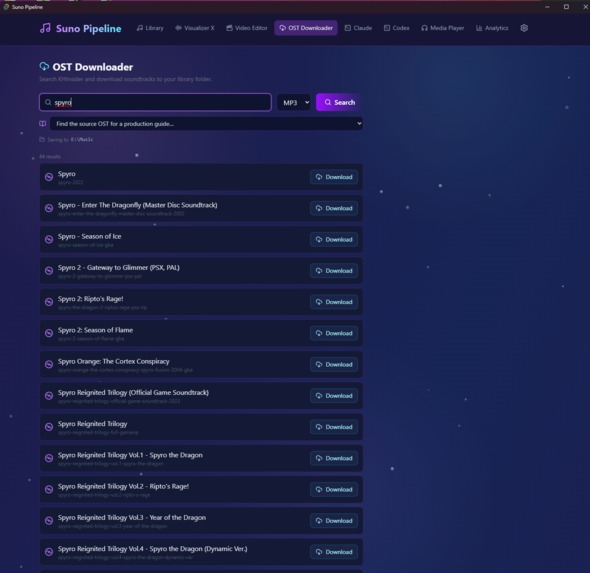
Task: Click the disc icon for The Cortex Conspiracy
Action: pyautogui.click(x=49, y=364)
